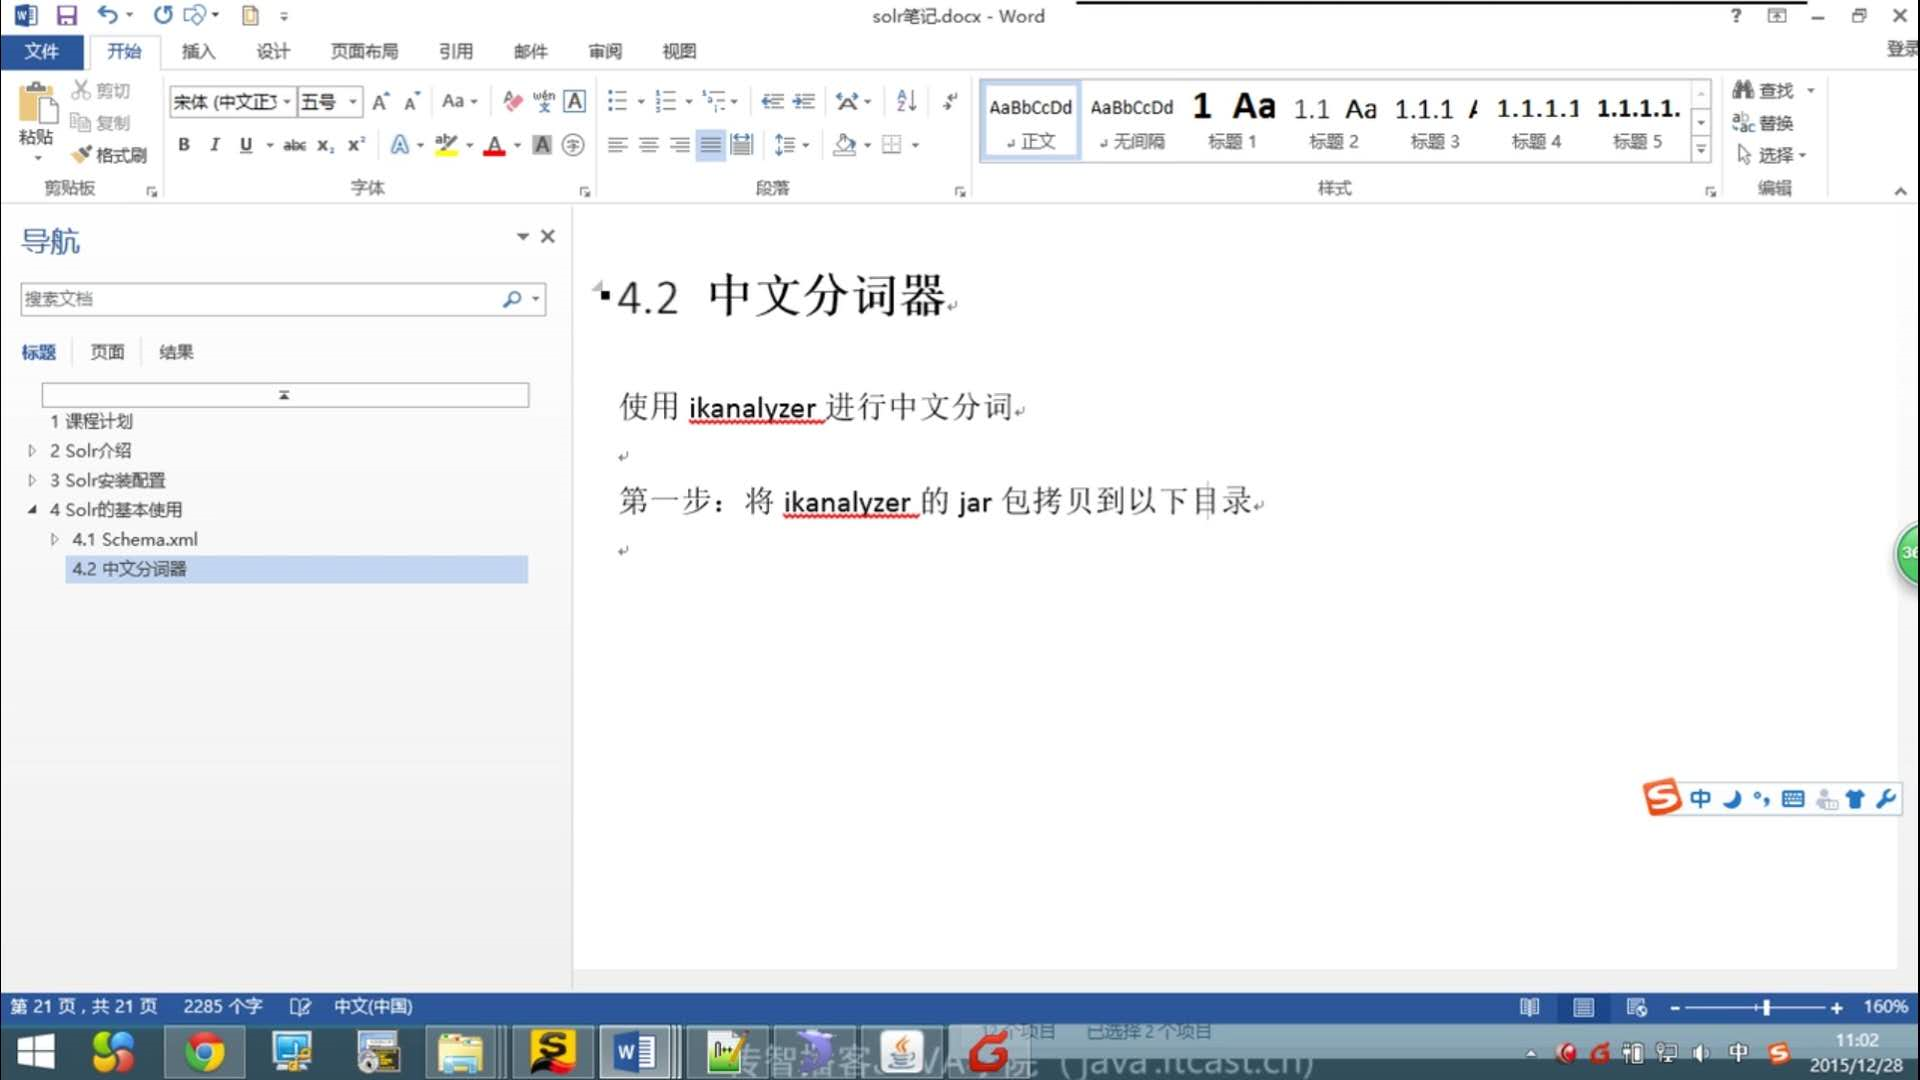Open bullet list style dropdown

coord(640,101)
